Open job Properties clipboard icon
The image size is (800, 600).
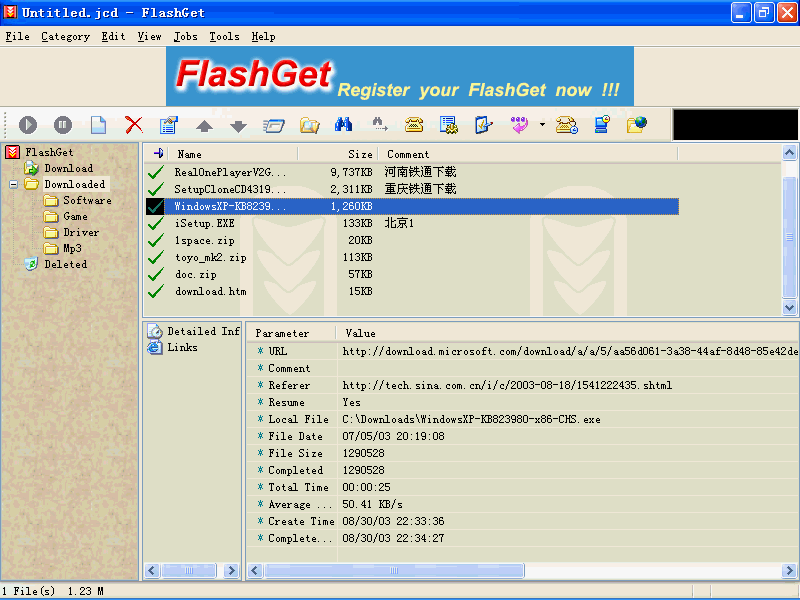(168, 125)
